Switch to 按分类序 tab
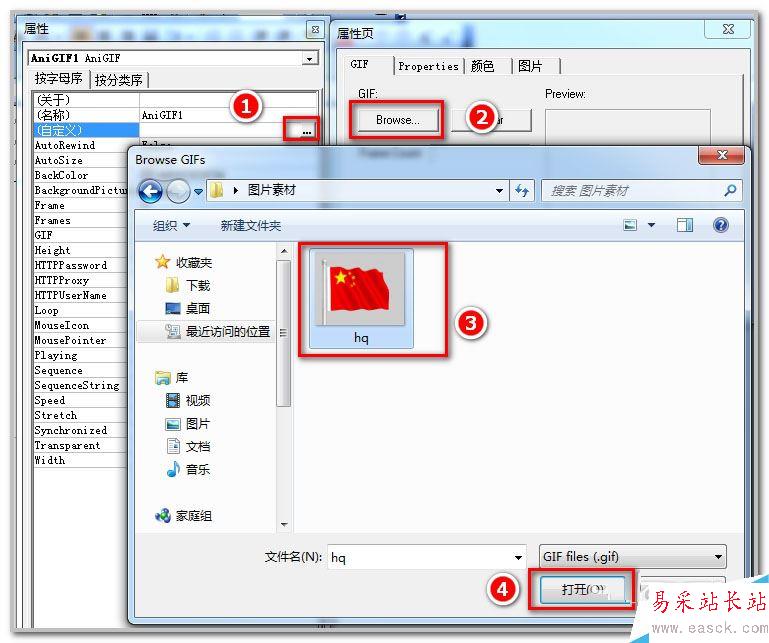Viewport: 769px width, 643px height. (x=118, y=79)
